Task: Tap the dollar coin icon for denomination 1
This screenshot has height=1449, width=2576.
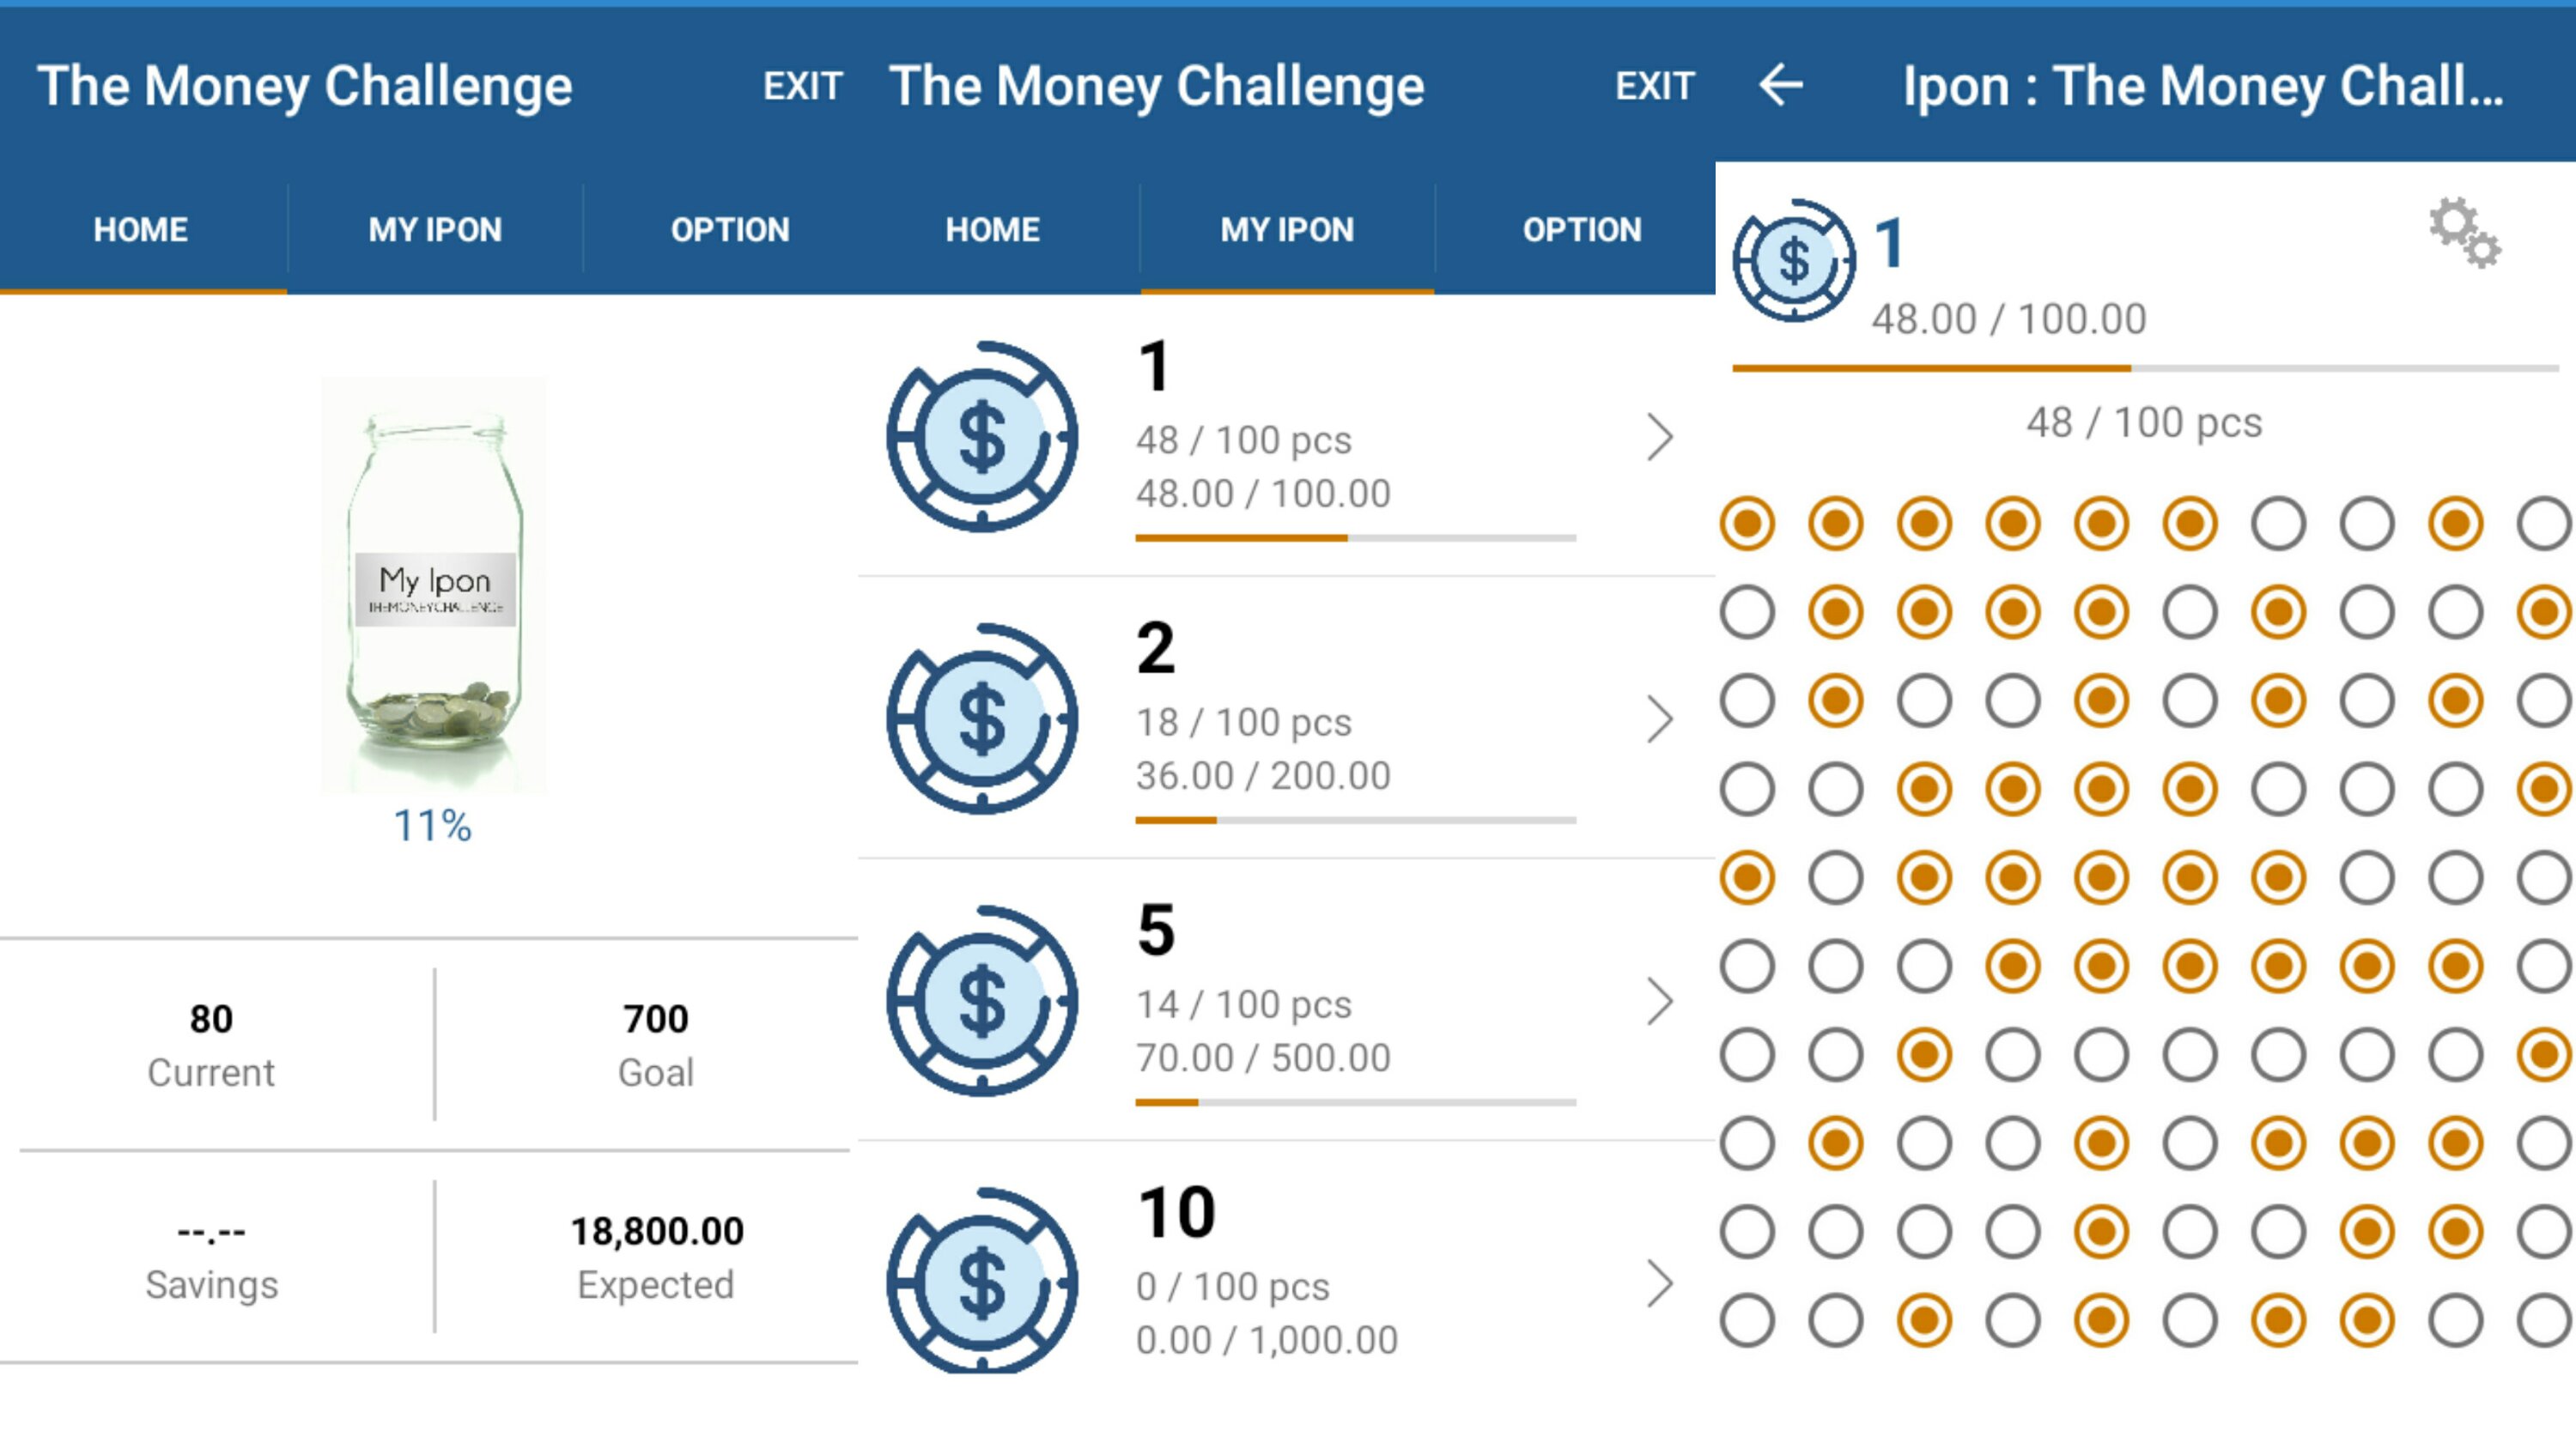Action: click(982, 437)
